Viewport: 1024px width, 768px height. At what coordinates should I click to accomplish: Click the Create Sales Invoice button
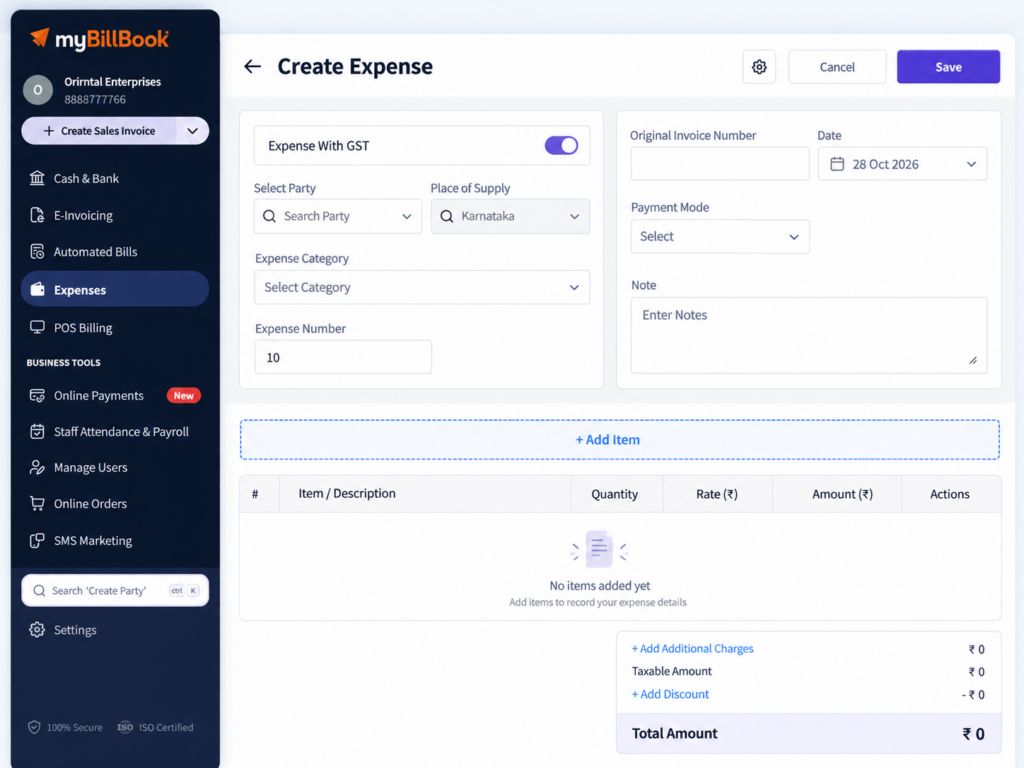[x=99, y=131]
